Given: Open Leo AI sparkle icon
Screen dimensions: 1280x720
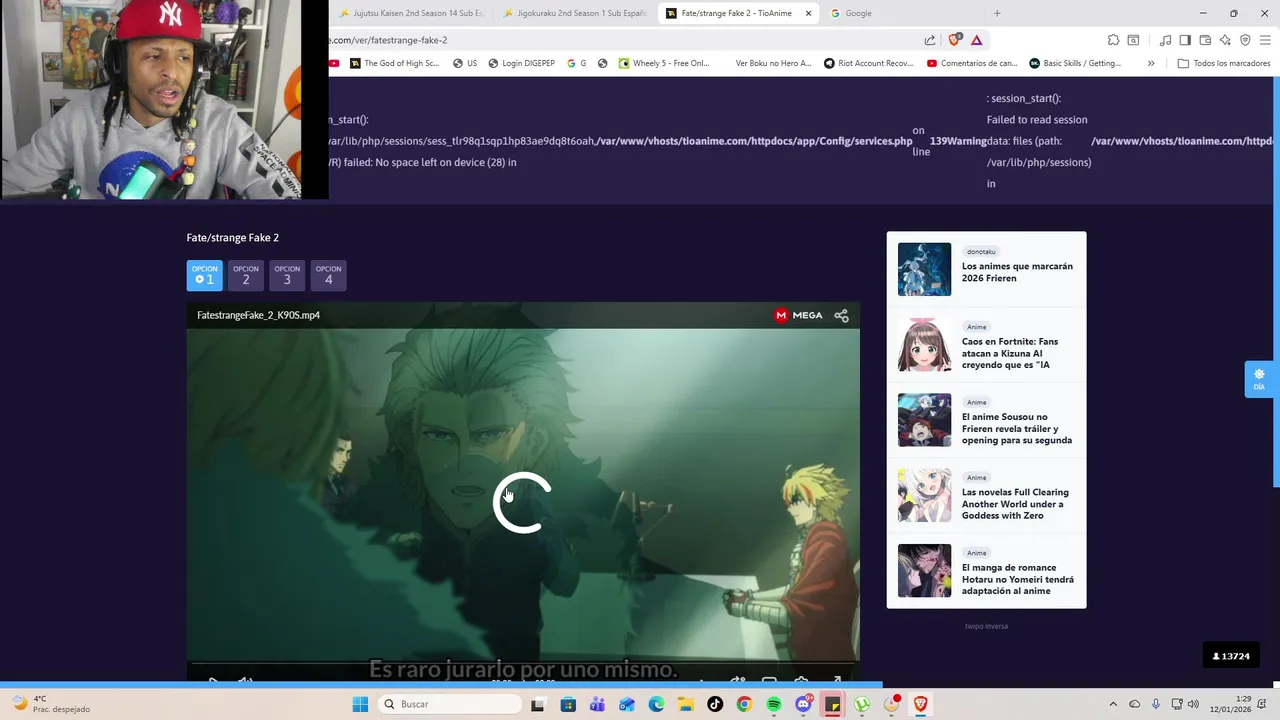Looking at the screenshot, I should [1225, 40].
